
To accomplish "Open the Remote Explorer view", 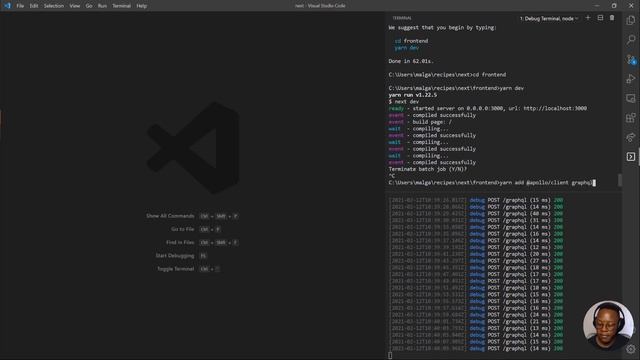I will click(x=631, y=98).
